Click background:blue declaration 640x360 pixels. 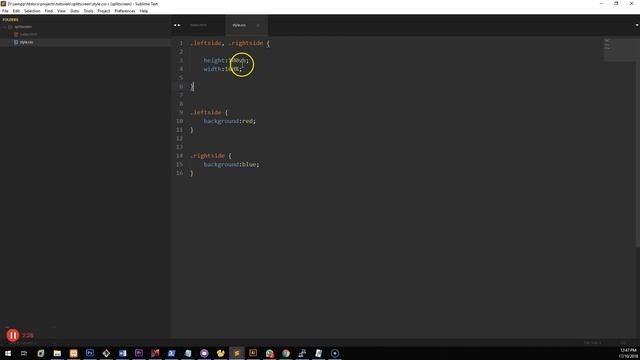[231, 164]
